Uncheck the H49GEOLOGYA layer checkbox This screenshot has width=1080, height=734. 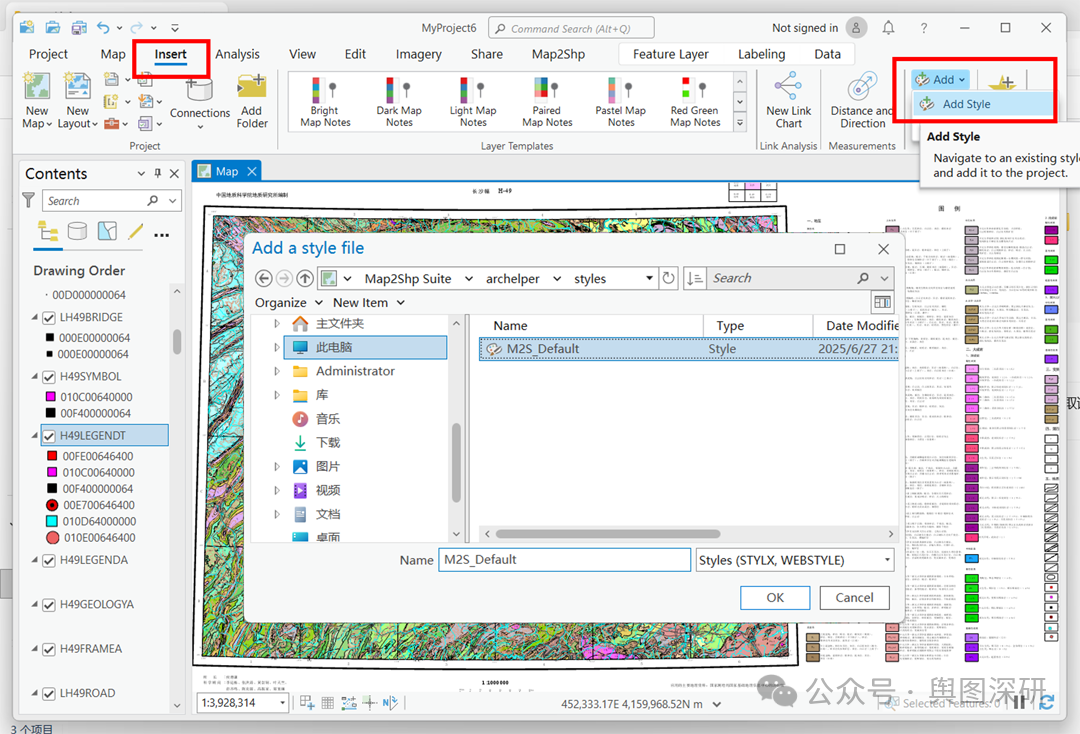coord(49,605)
